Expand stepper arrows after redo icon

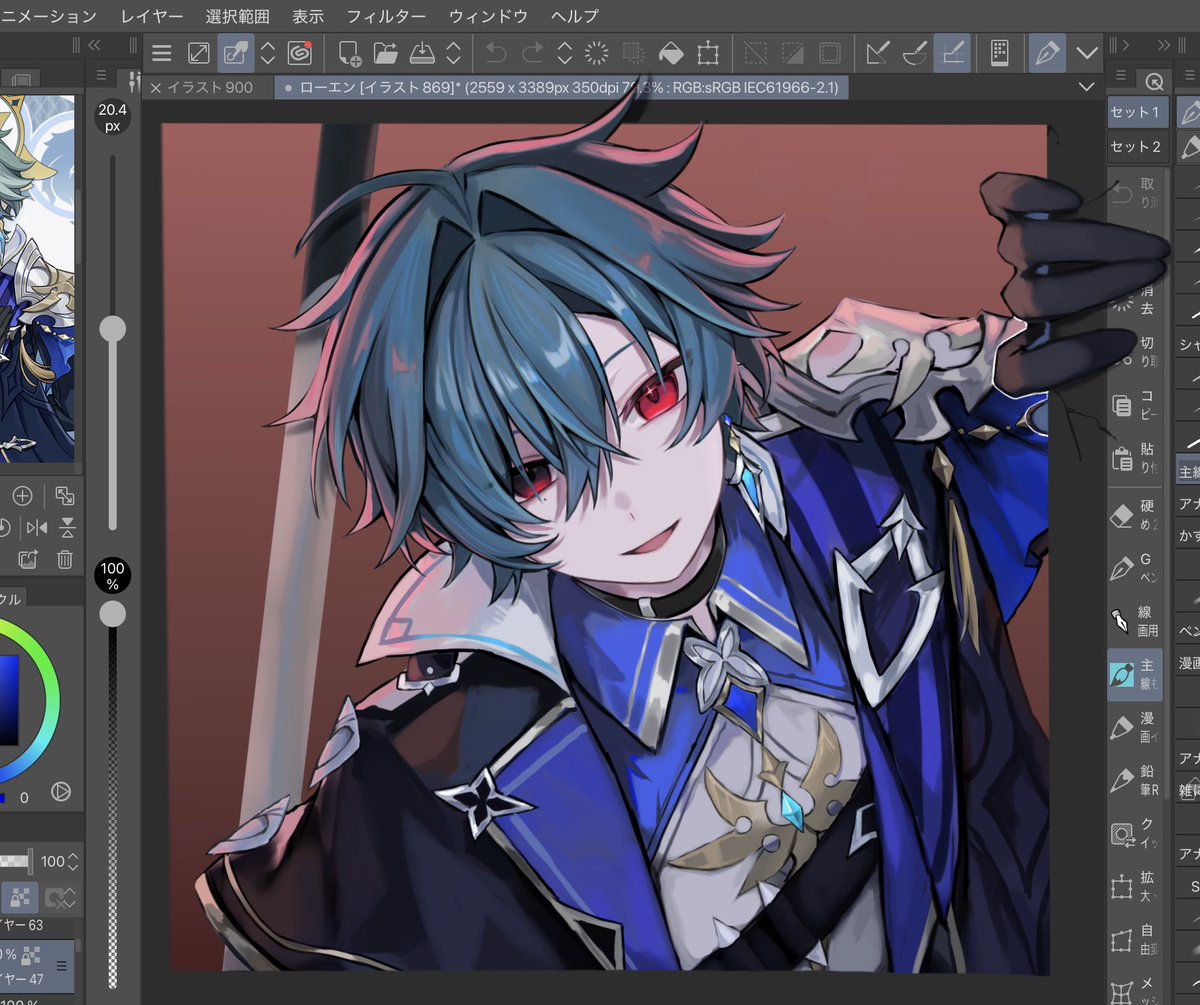pyautogui.click(x=565, y=53)
